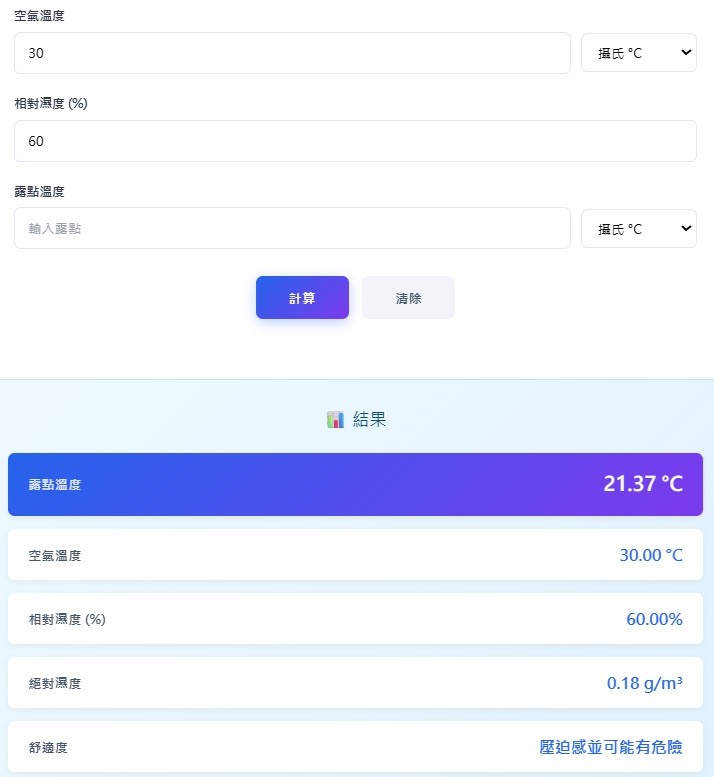Click the chevron arrow of air temperature unit selector
This screenshot has height=777, width=714.
686,53
